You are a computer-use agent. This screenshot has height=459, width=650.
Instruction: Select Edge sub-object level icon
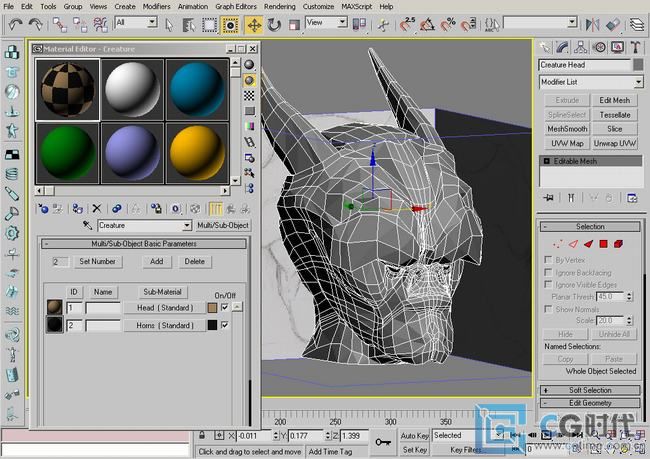573,244
